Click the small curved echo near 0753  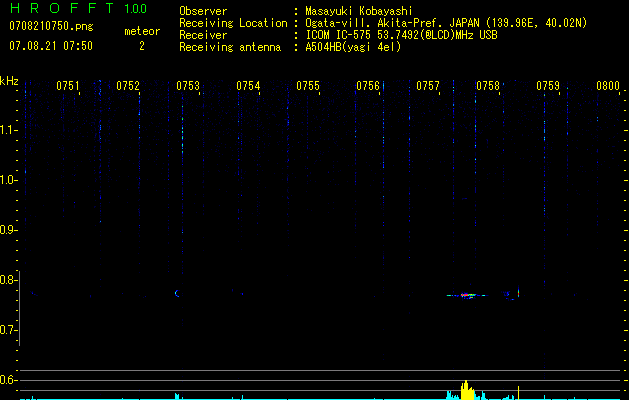pyautogui.click(x=177, y=293)
